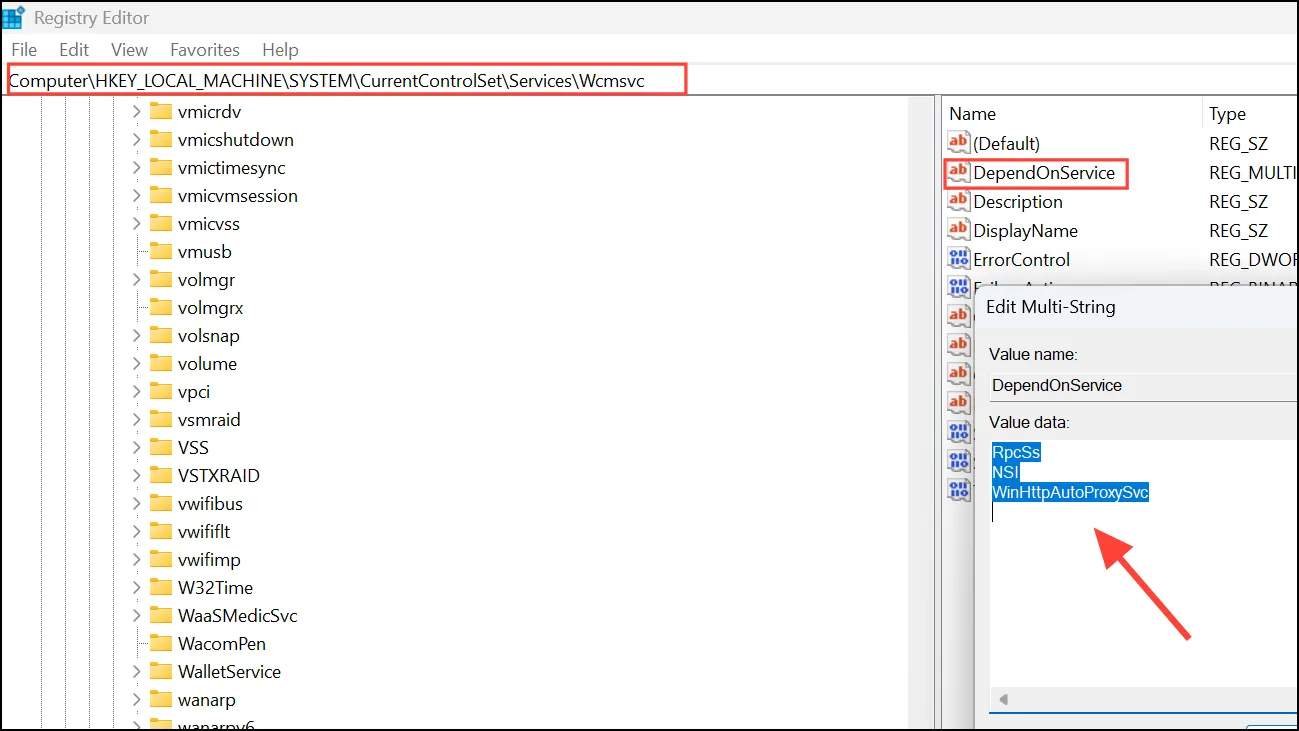Select the VSS folder icon
This screenshot has height=731, width=1299.
click(161, 447)
